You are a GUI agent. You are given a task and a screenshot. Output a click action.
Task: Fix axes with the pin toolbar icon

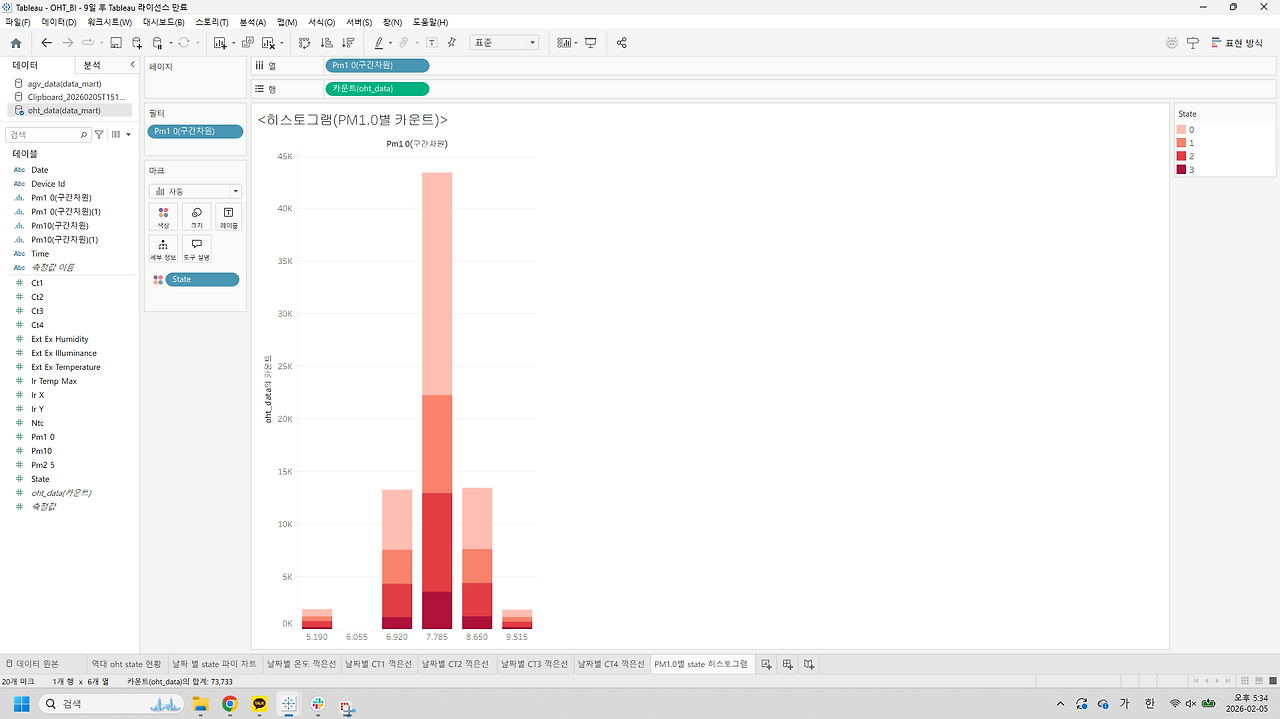pos(452,43)
